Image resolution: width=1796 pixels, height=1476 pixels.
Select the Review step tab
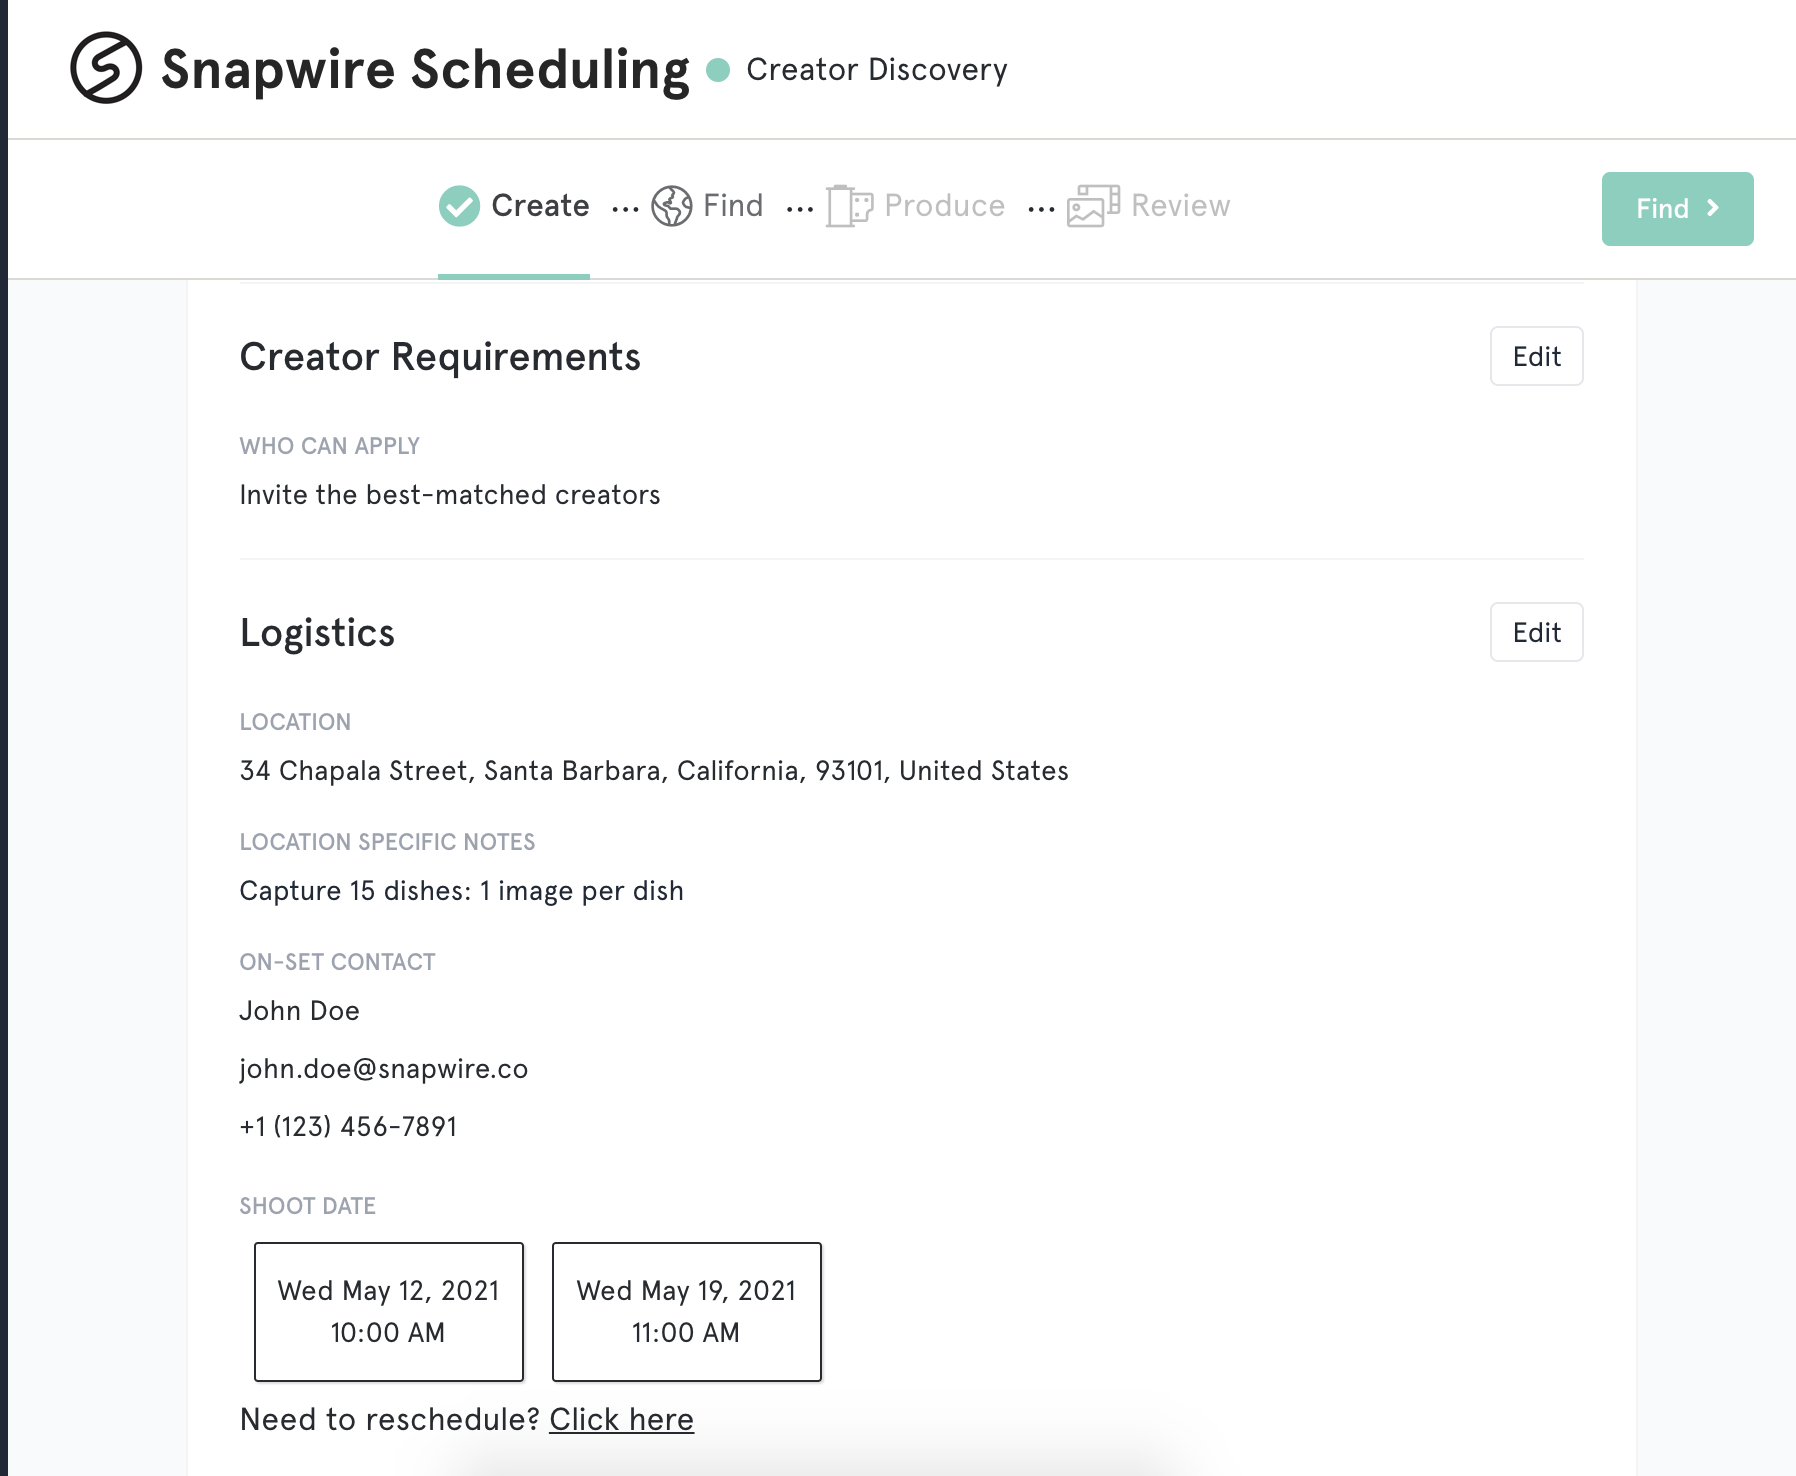pos(1149,206)
